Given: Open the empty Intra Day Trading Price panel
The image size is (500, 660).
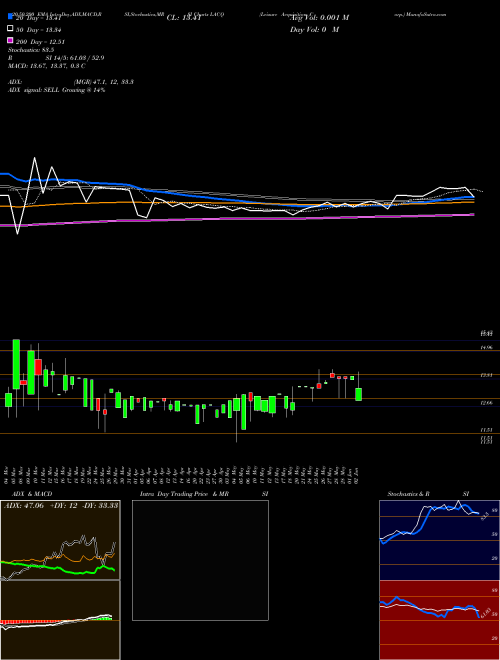Looking at the screenshot, I should click(x=200, y=560).
